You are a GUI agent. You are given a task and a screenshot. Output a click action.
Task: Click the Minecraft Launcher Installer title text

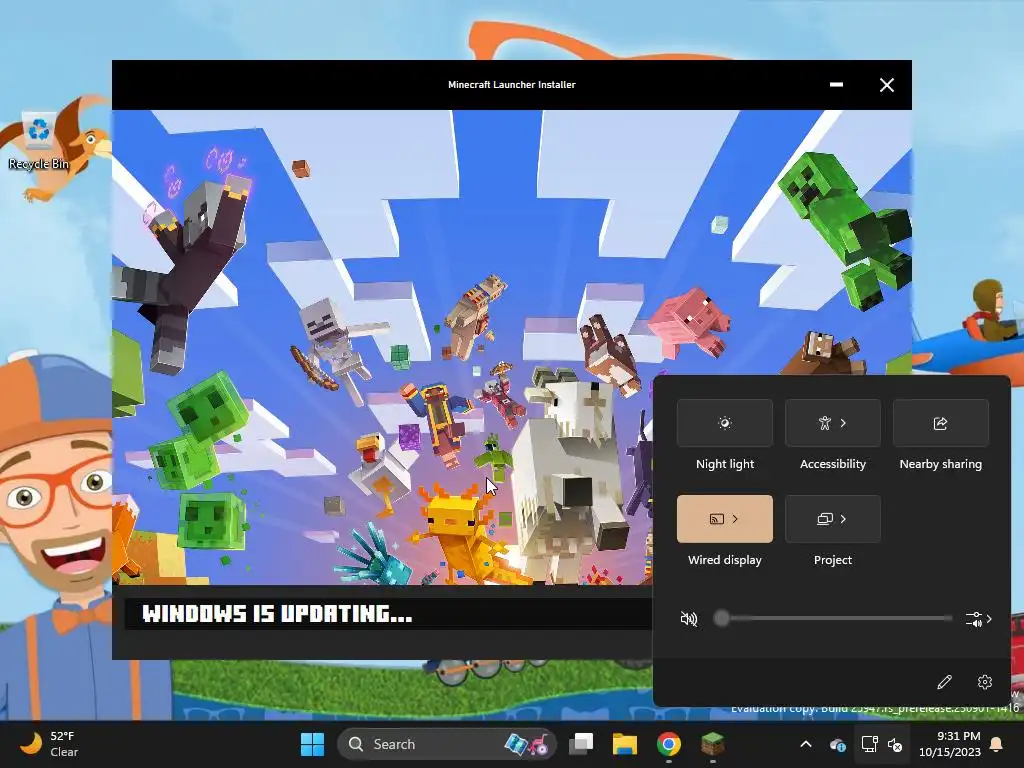tap(511, 84)
